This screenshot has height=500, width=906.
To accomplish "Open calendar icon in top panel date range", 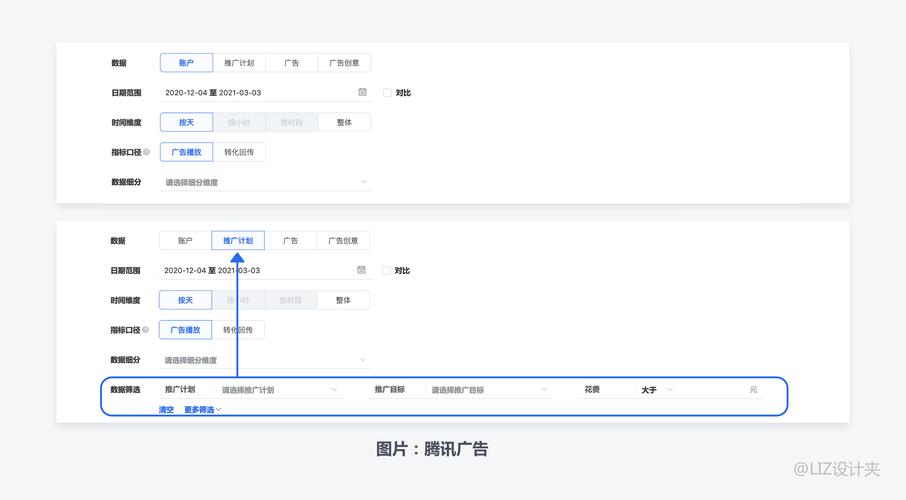I will [x=362, y=92].
